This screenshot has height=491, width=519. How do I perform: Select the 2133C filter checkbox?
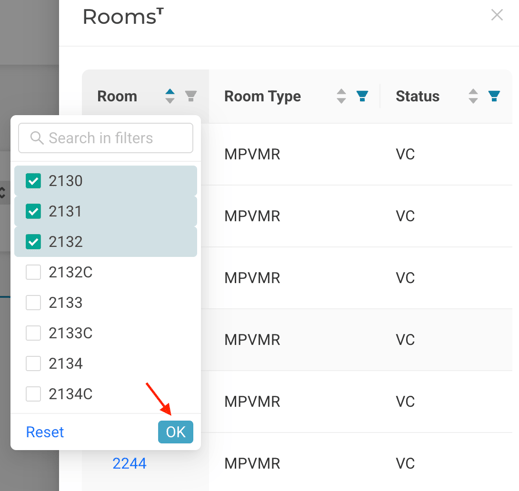(33, 333)
